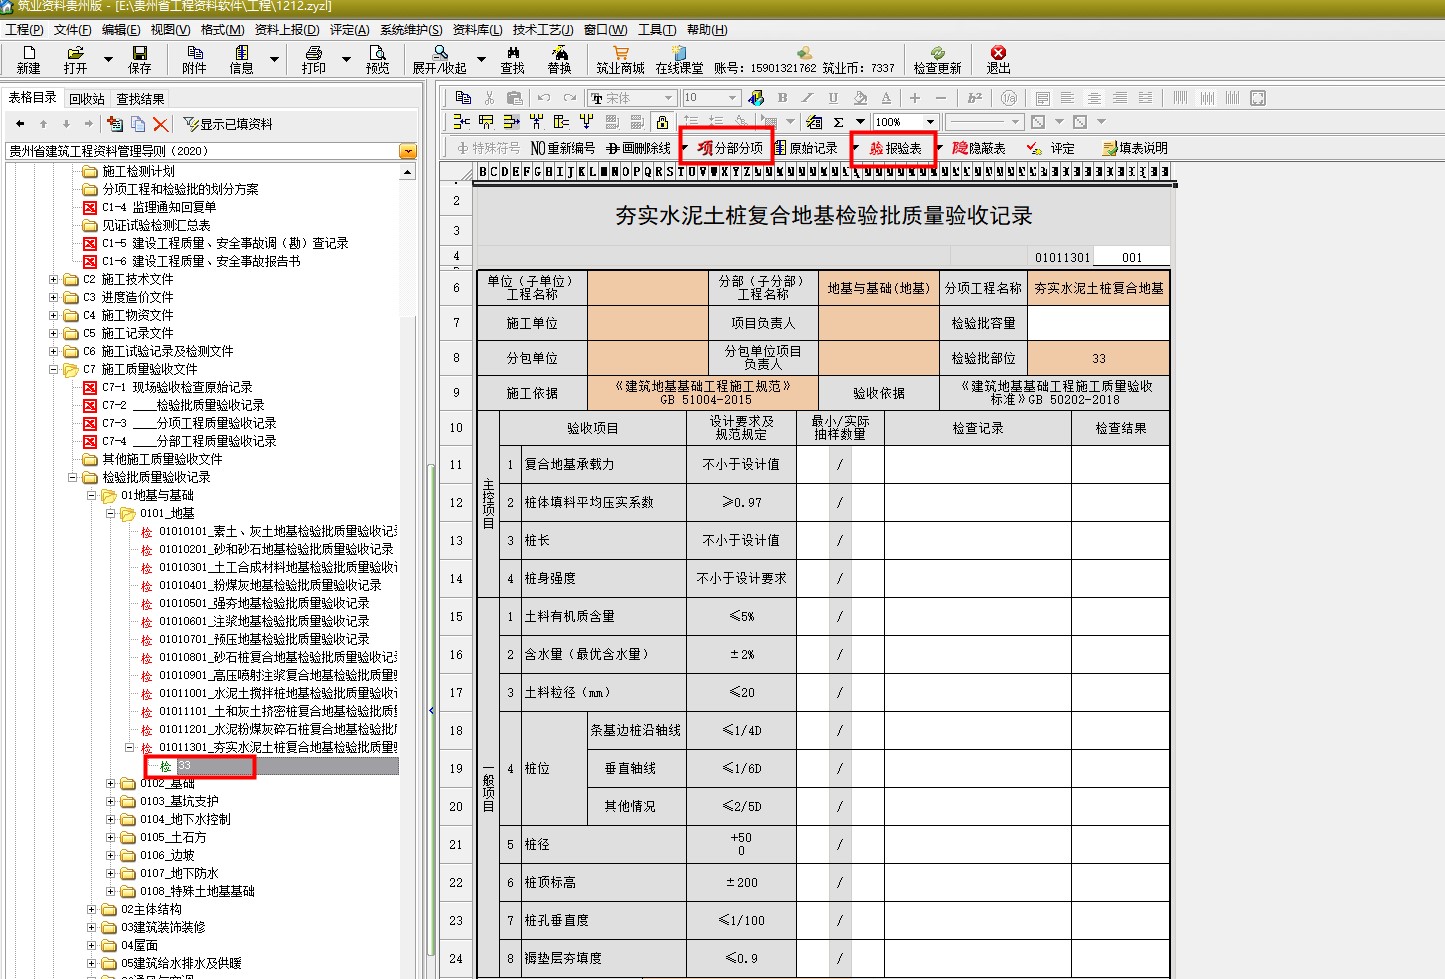Click the 展开/收起 expand-collapse icon

coord(440,60)
